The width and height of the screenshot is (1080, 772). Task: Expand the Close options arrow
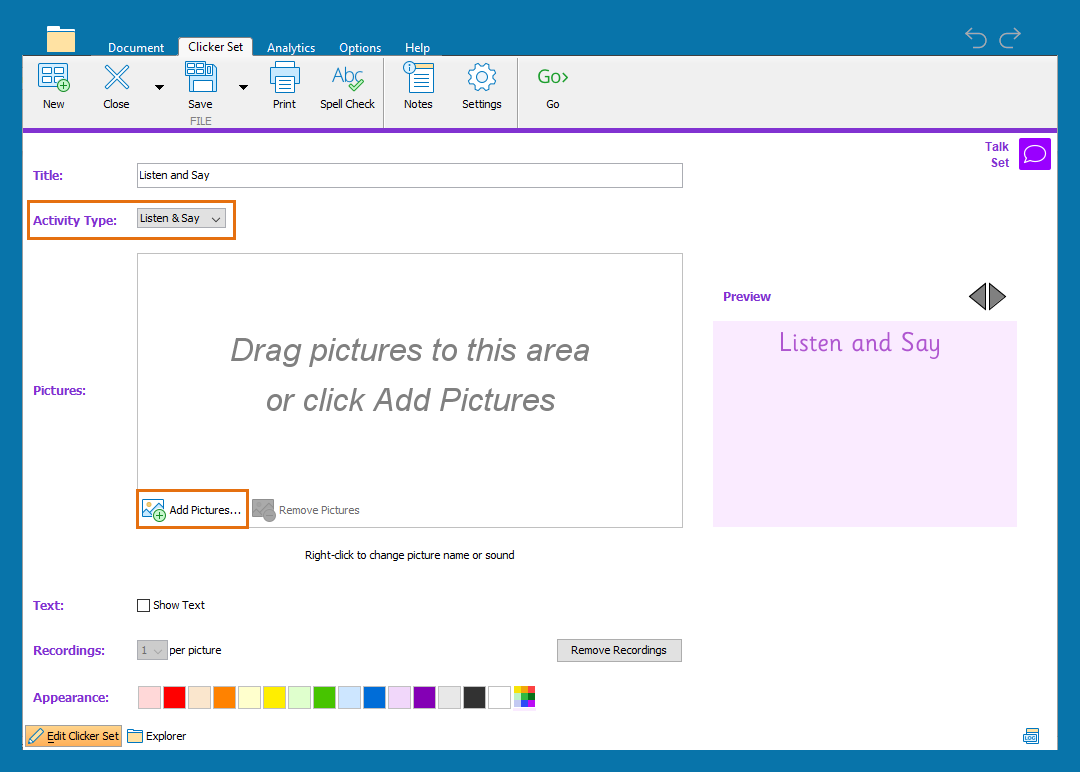point(159,87)
